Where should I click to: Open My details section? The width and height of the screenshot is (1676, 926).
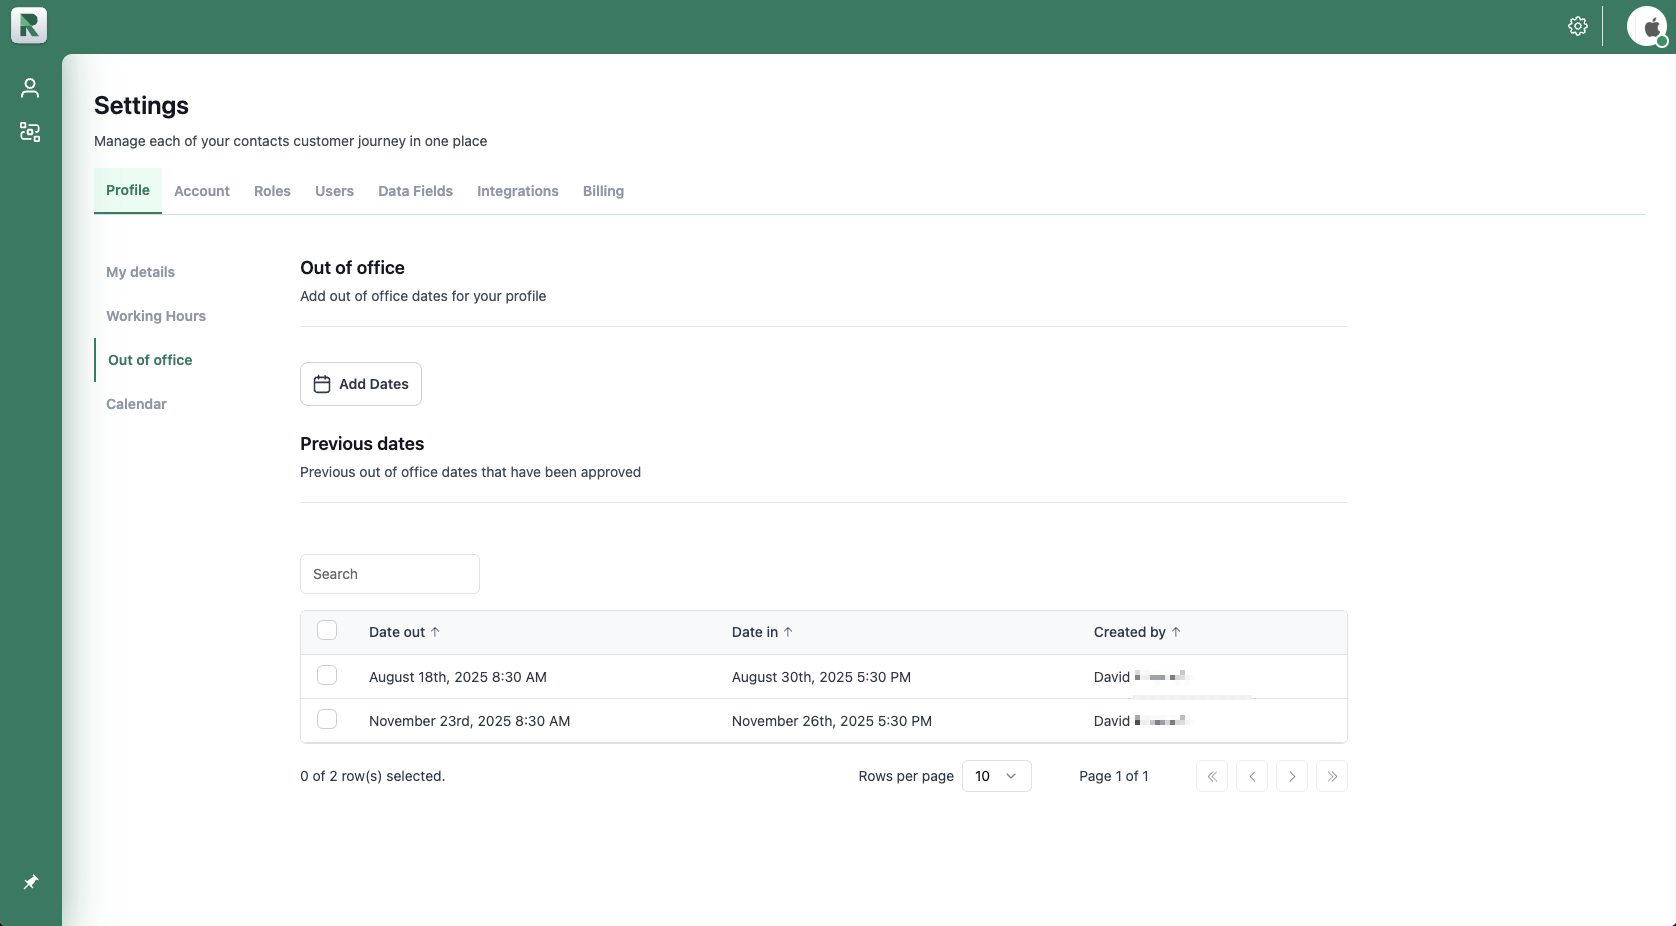tap(140, 272)
